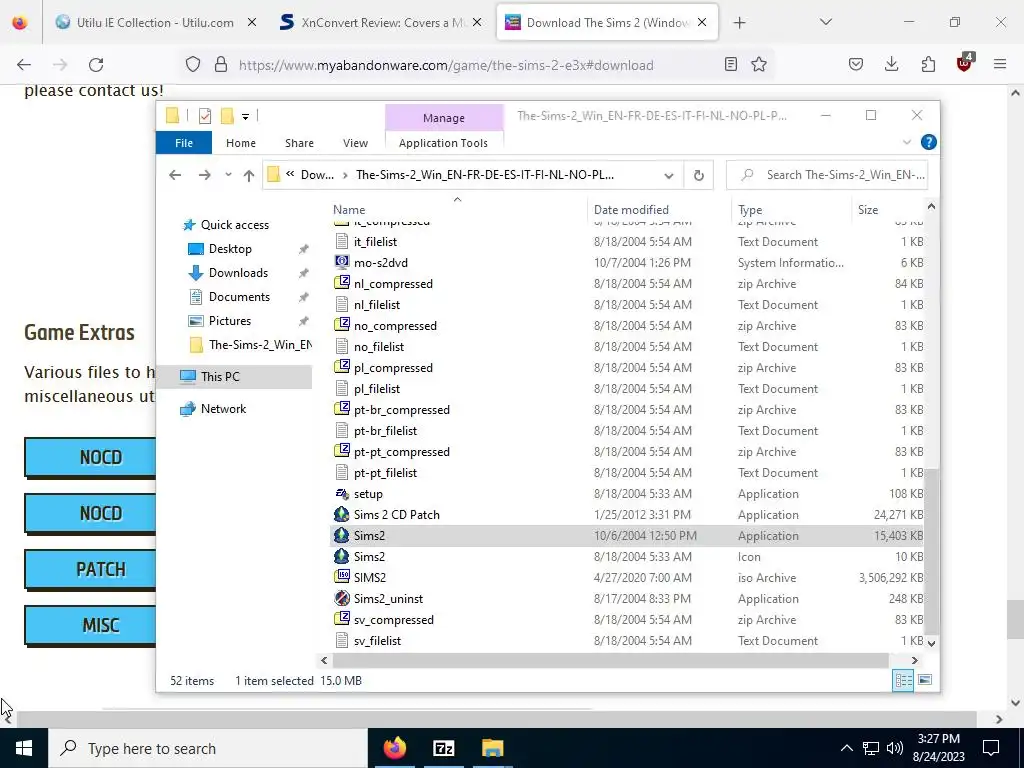This screenshot has width=1024, height=768.
Task: Click the MISC button on webpage
Action: [x=90, y=626]
